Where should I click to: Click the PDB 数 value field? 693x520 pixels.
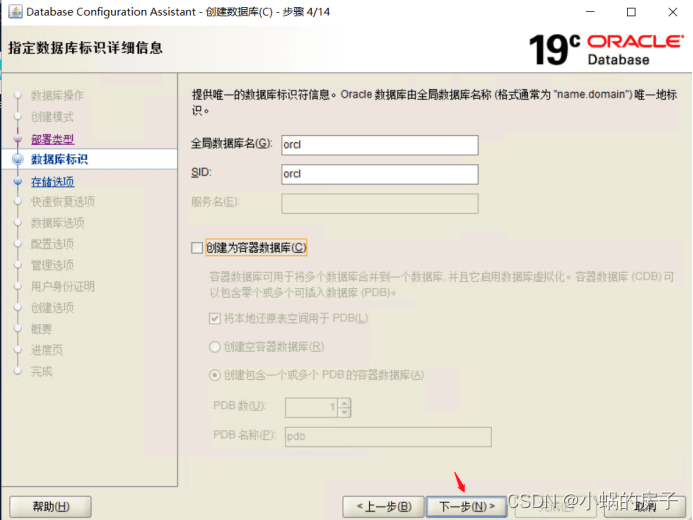click(x=312, y=407)
